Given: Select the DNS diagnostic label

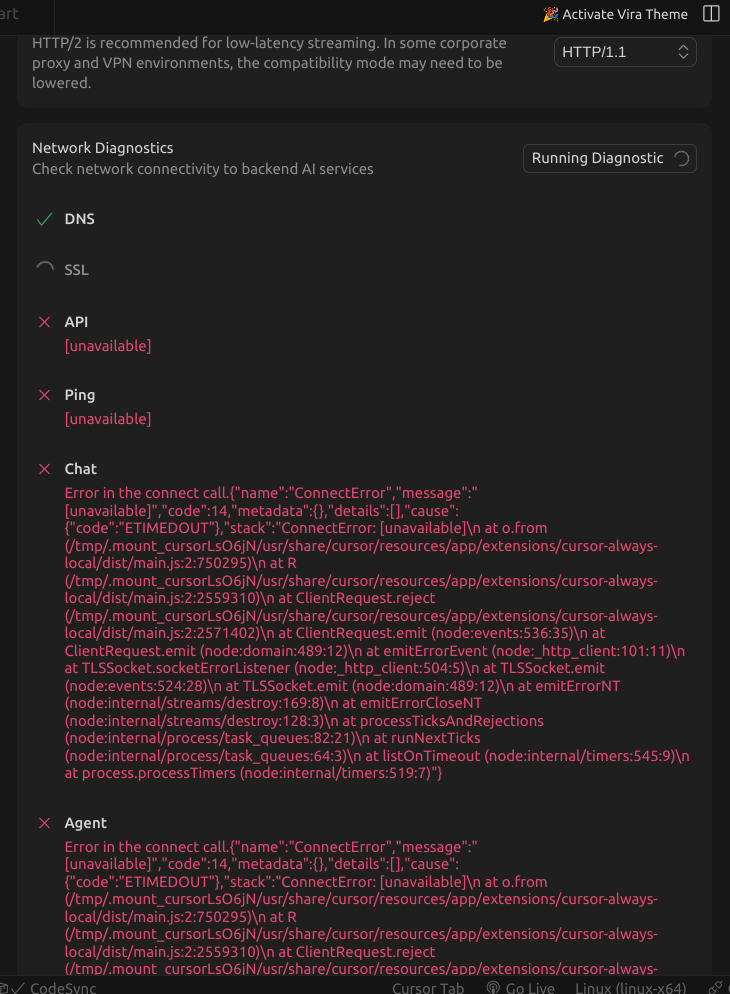Looking at the screenshot, I should pyautogui.click(x=80, y=219).
